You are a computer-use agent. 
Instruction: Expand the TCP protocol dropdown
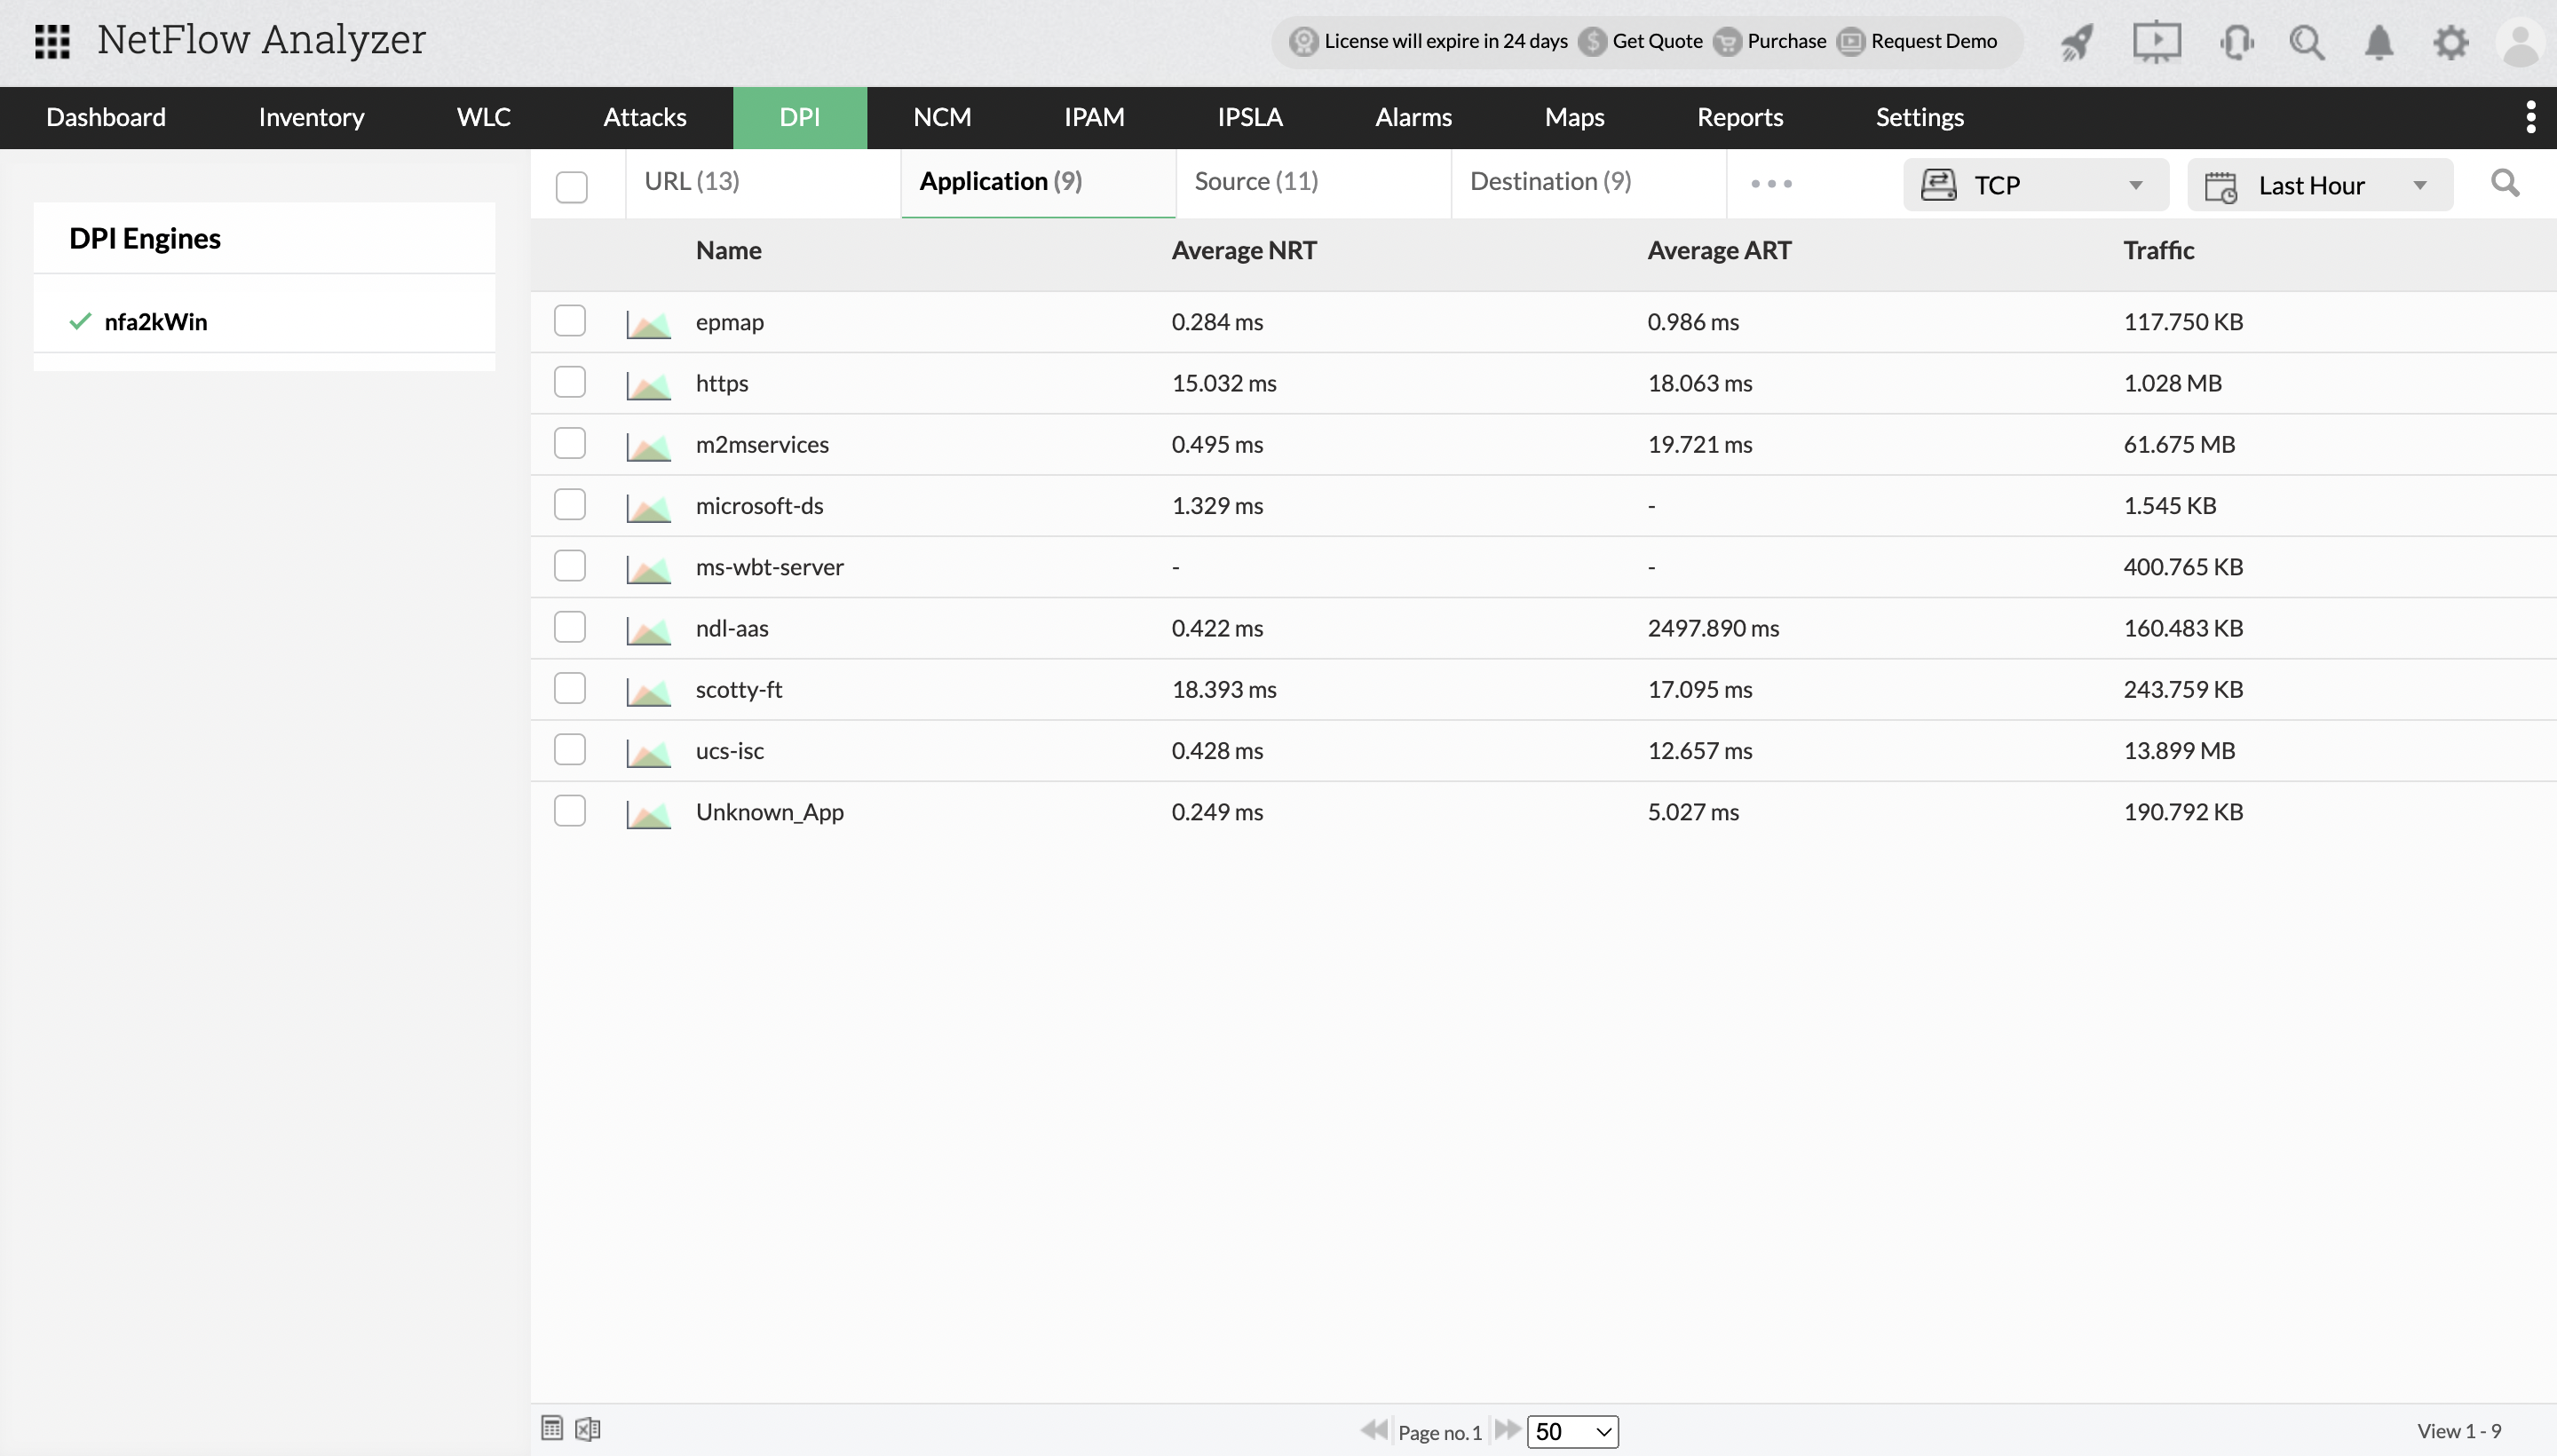pyautogui.click(x=2035, y=185)
